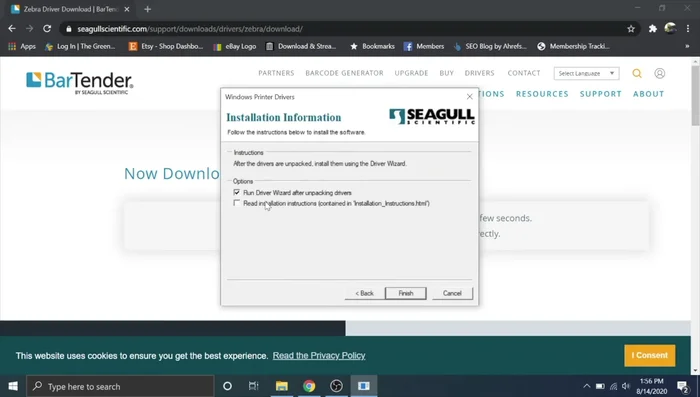Open Download & Stream bookmark
Screen dimensions: 700x397
(300, 46)
